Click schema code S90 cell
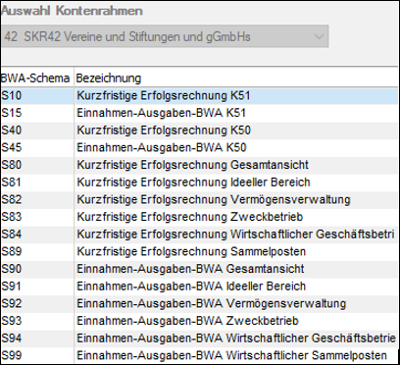This screenshot has width=400, height=365. coord(37,269)
